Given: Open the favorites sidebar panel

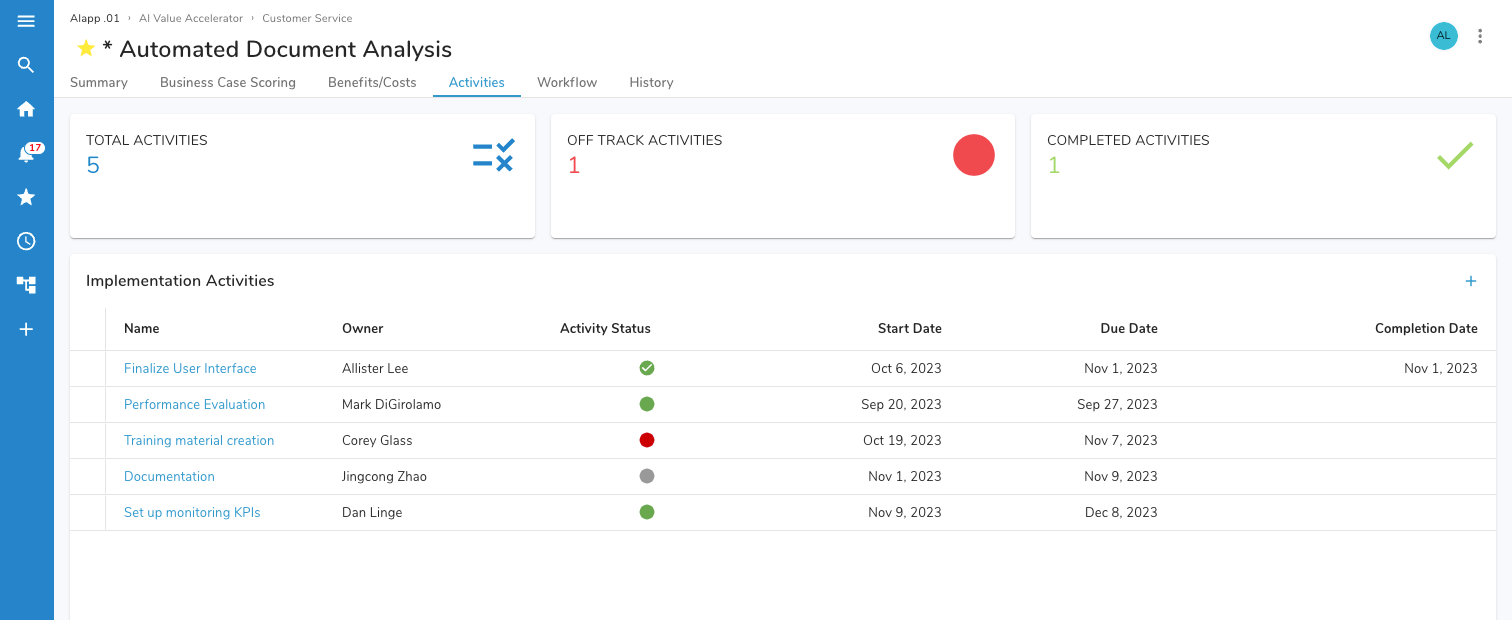Looking at the screenshot, I should (26, 196).
